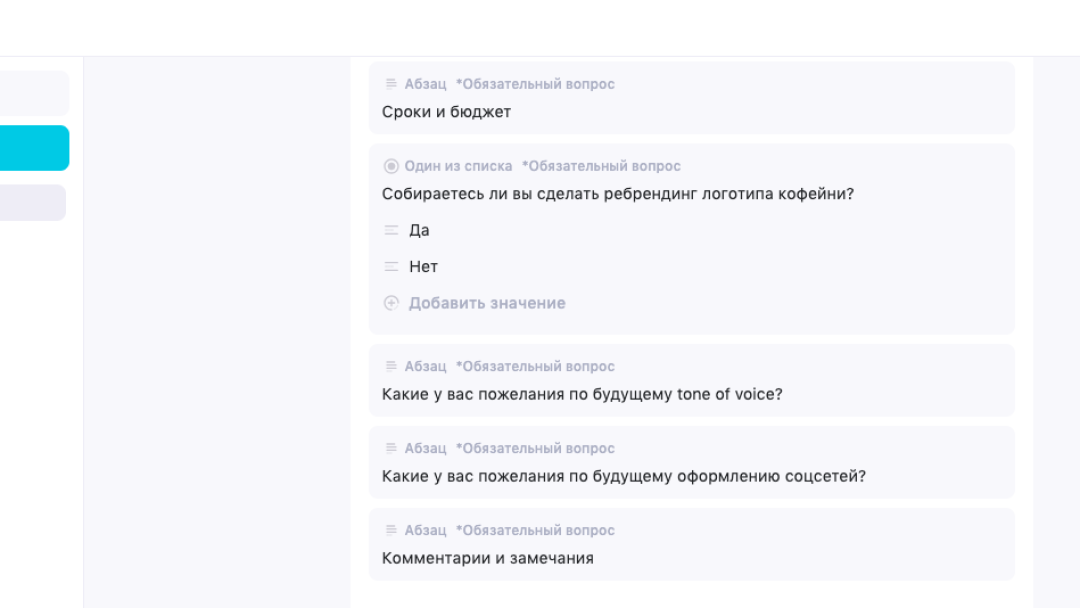Click drag handle next to option "Да"
1080x608 pixels.
tap(391, 230)
